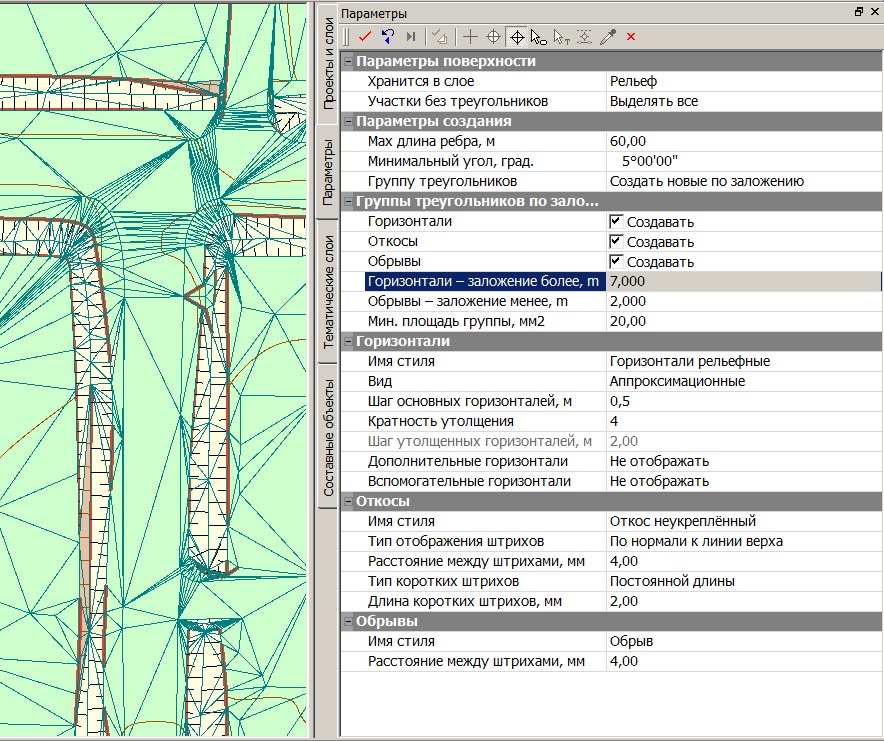Select the eyedropper pick tool
The width and height of the screenshot is (884, 741).
[608, 37]
